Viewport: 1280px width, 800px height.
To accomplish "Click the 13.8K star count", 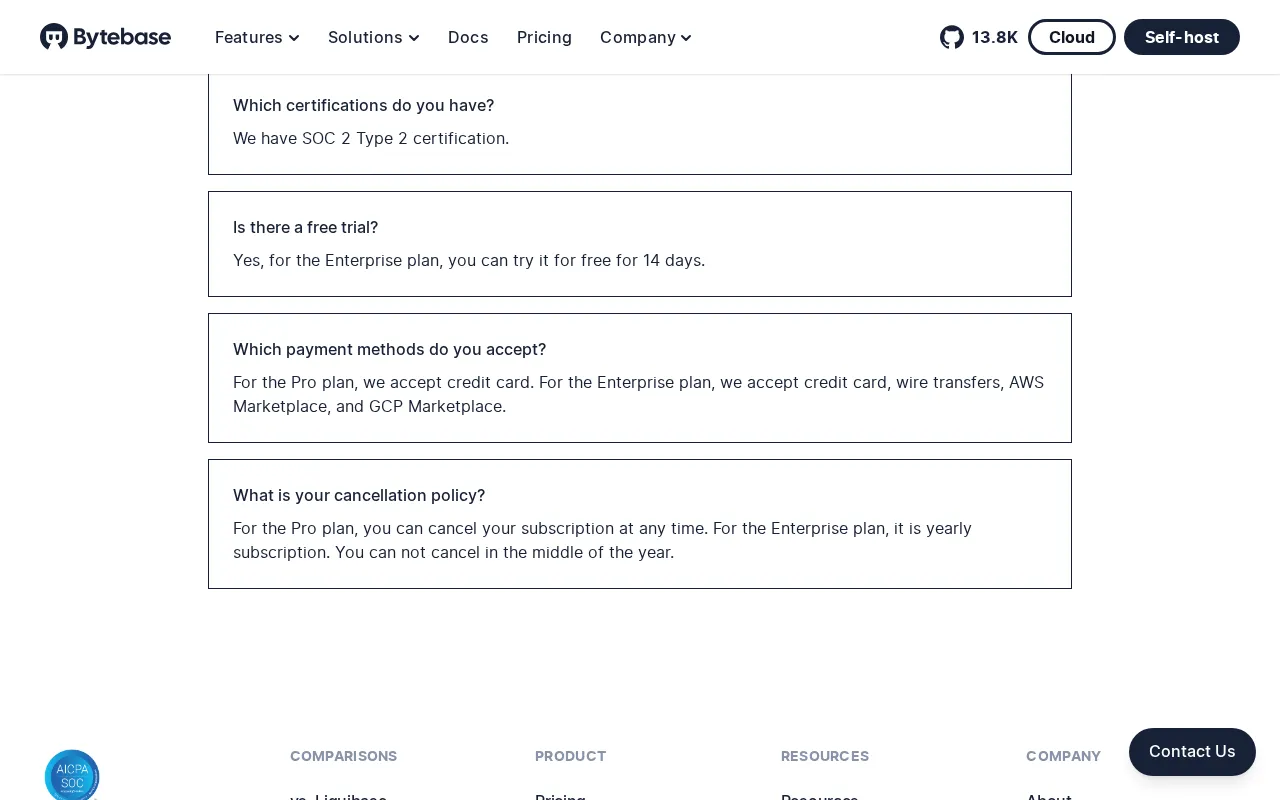I will (x=995, y=37).
